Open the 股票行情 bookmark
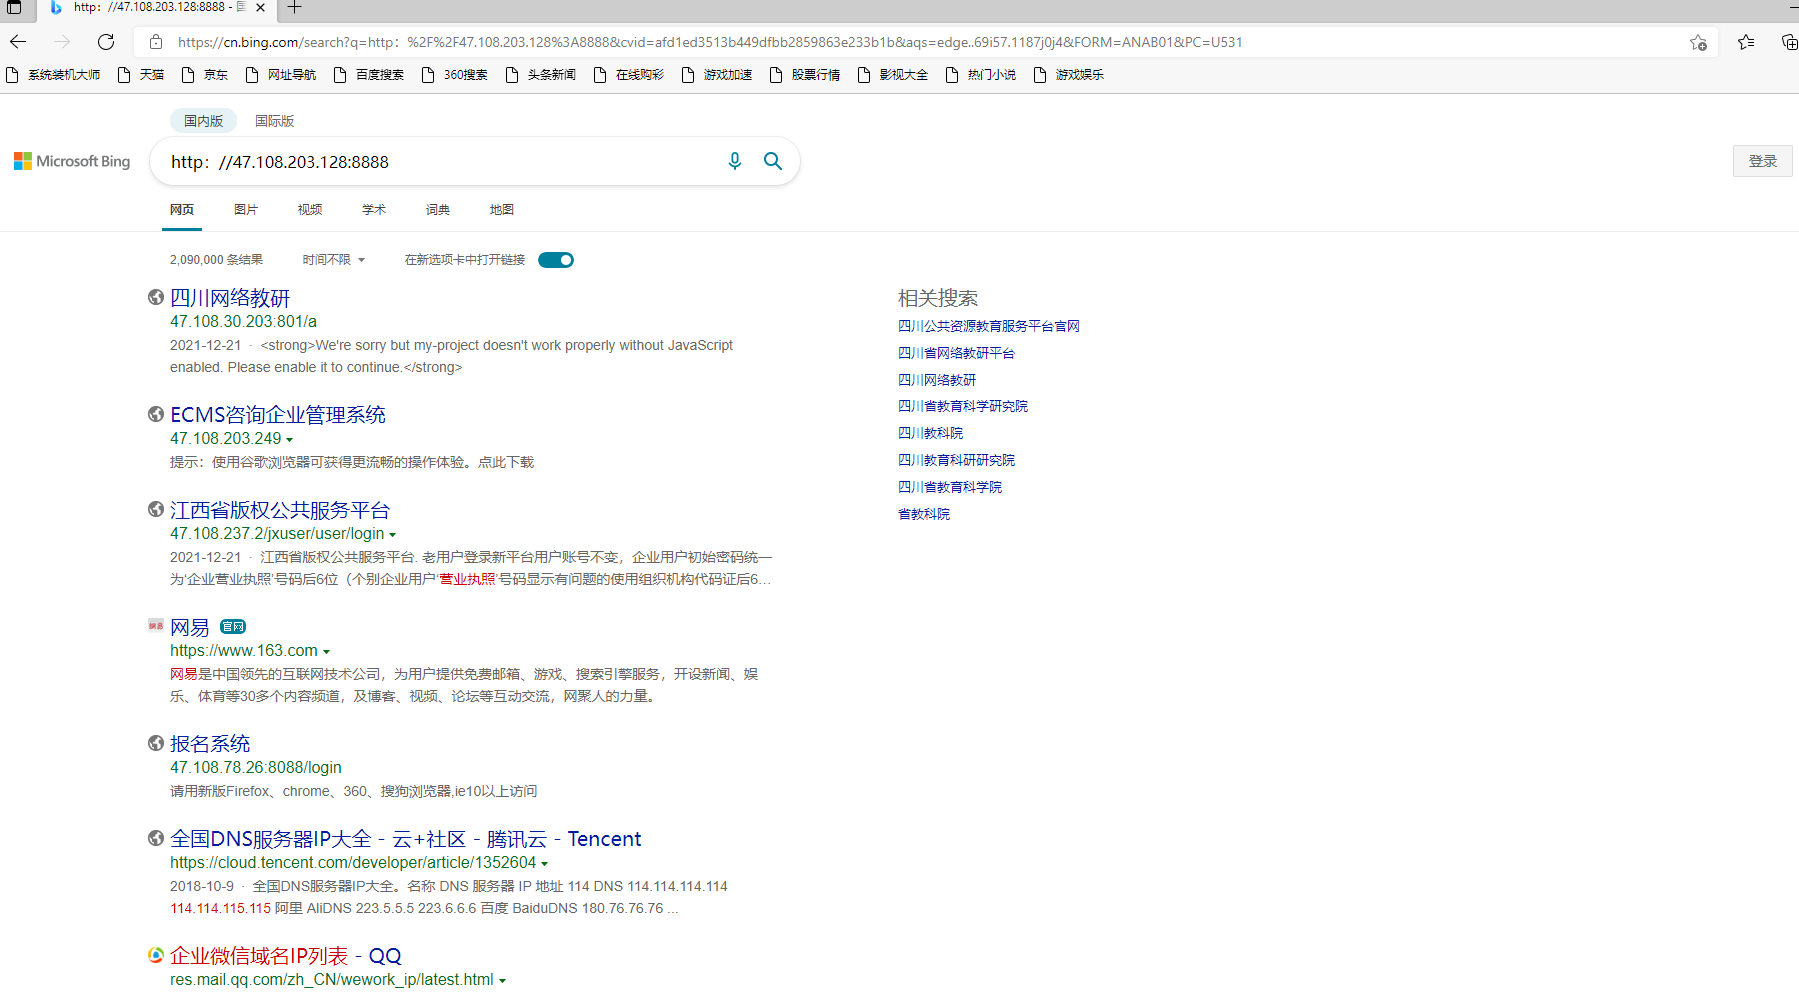Screen dimensions: 1799x992 click(x=805, y=75)
